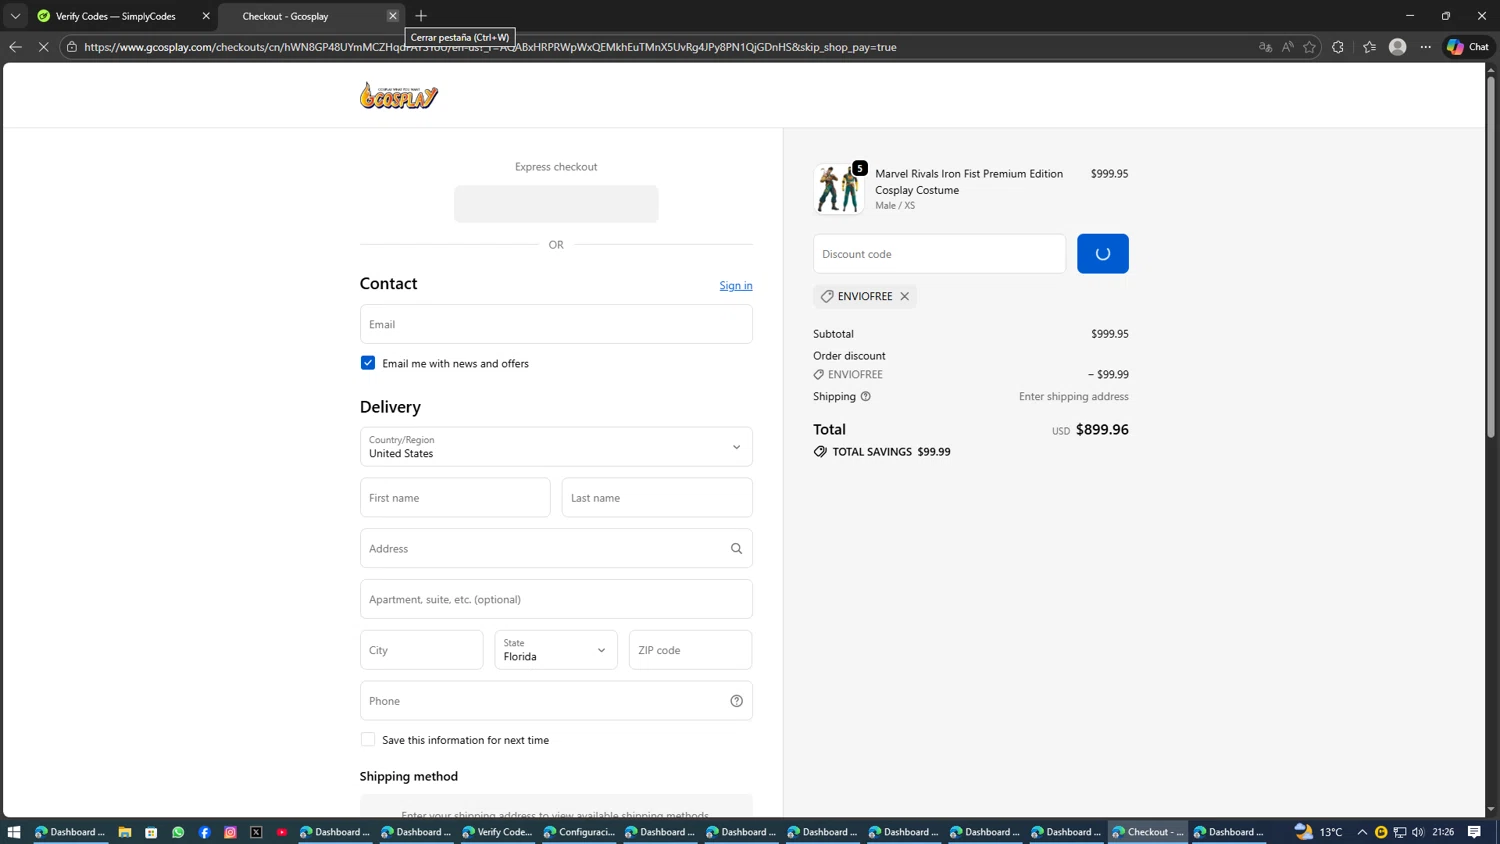
Task: Open the translate page icon
Action: click(x=1265, y=47)
